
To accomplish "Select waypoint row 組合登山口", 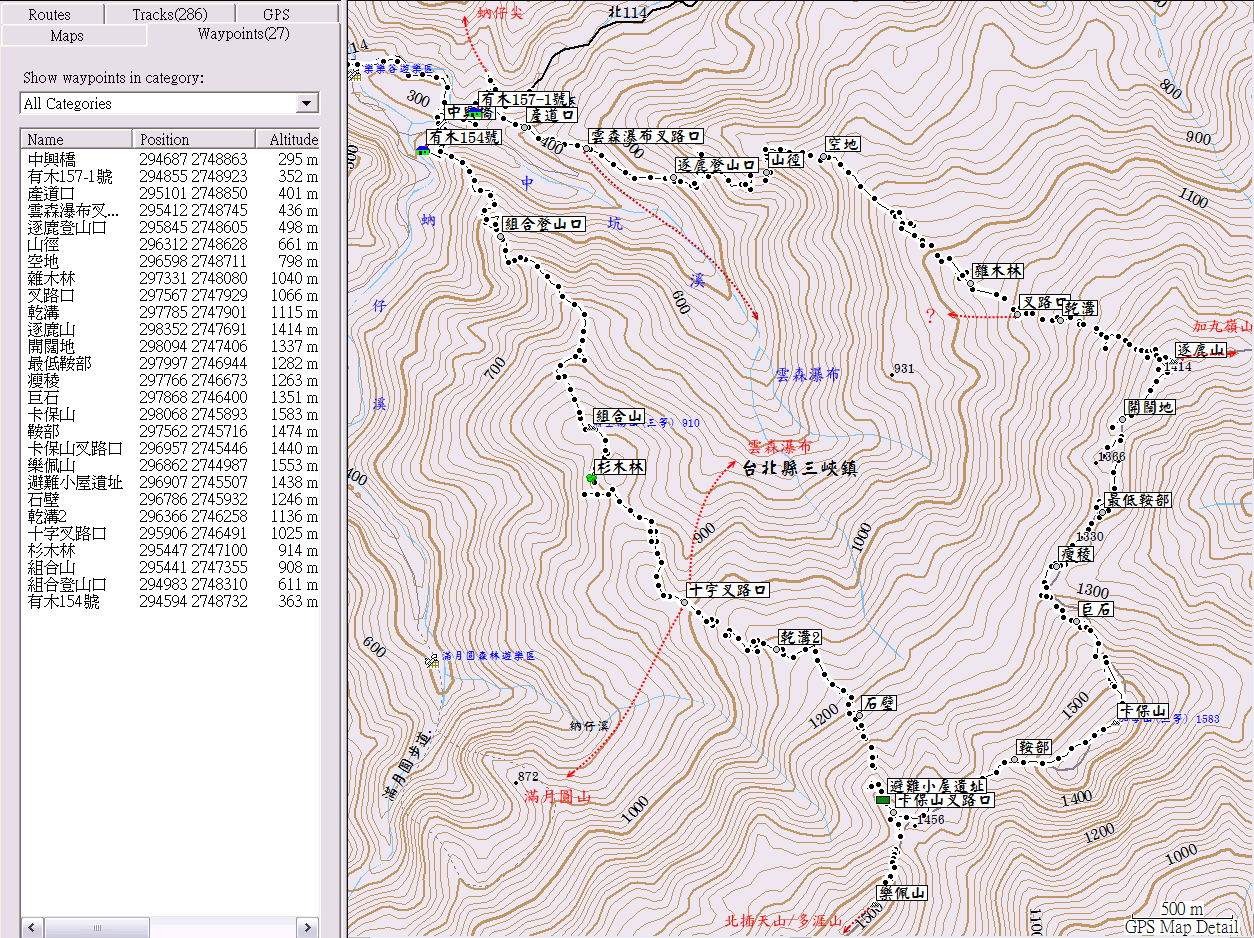I will coord(170,584).
